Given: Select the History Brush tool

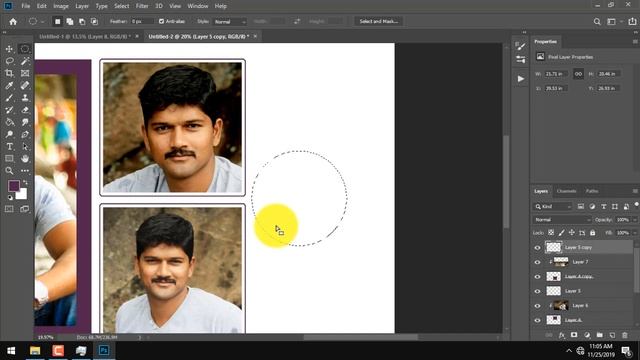Looking at the screenshot, I should point(9,110).
